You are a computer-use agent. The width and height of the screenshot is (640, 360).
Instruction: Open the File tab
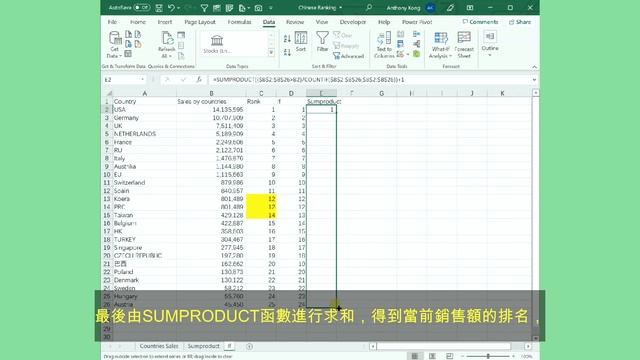[x=112, y=22]
